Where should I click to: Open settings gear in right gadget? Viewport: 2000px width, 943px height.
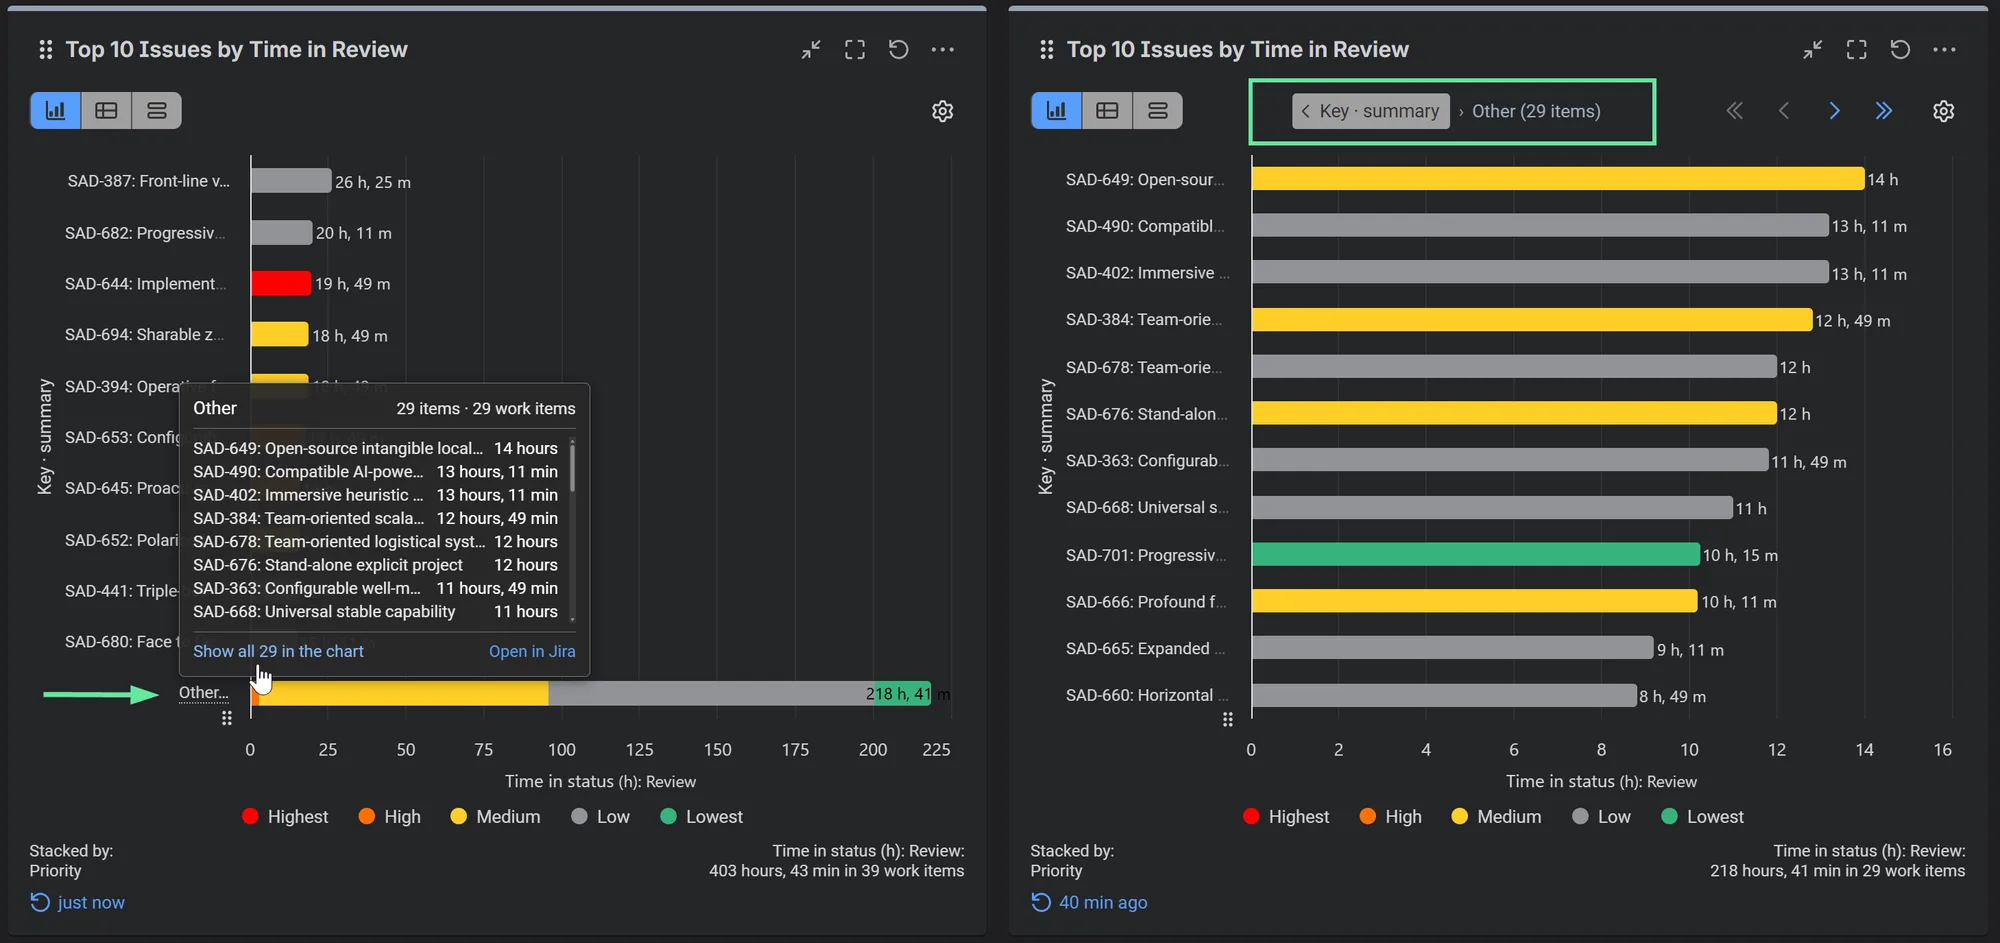pos(1944,111)
